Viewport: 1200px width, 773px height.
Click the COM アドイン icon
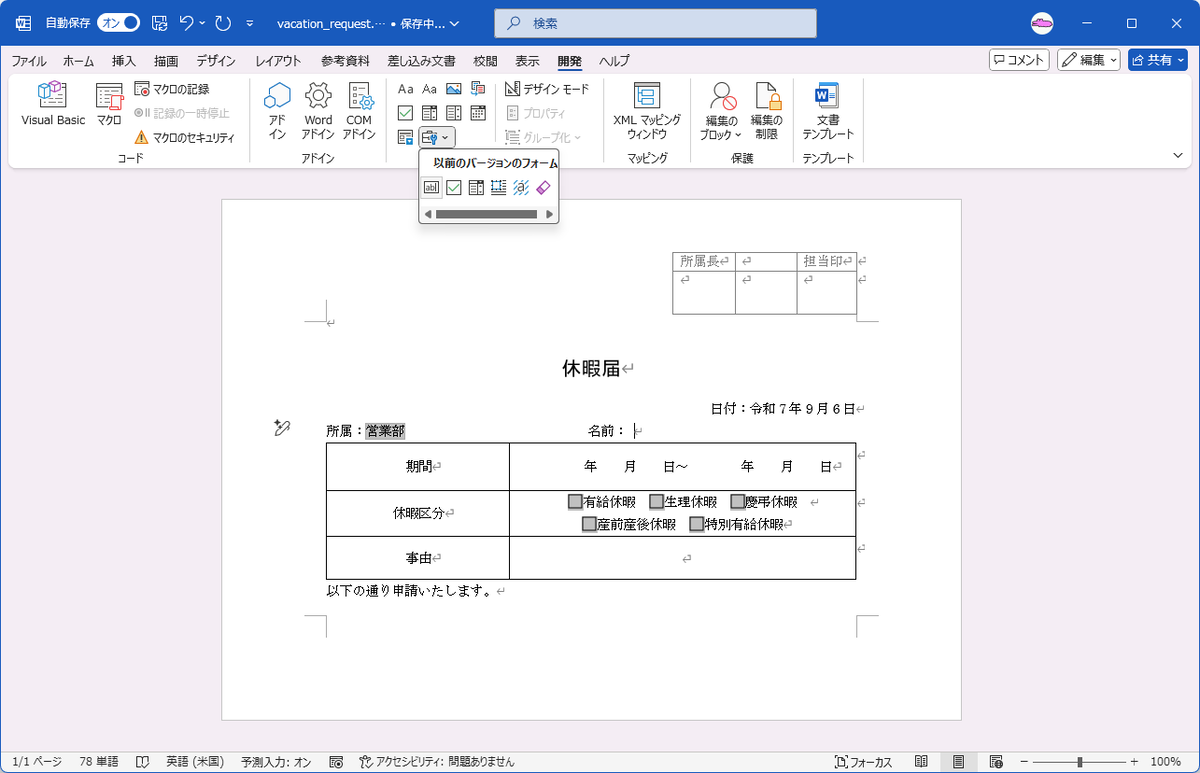358,104
